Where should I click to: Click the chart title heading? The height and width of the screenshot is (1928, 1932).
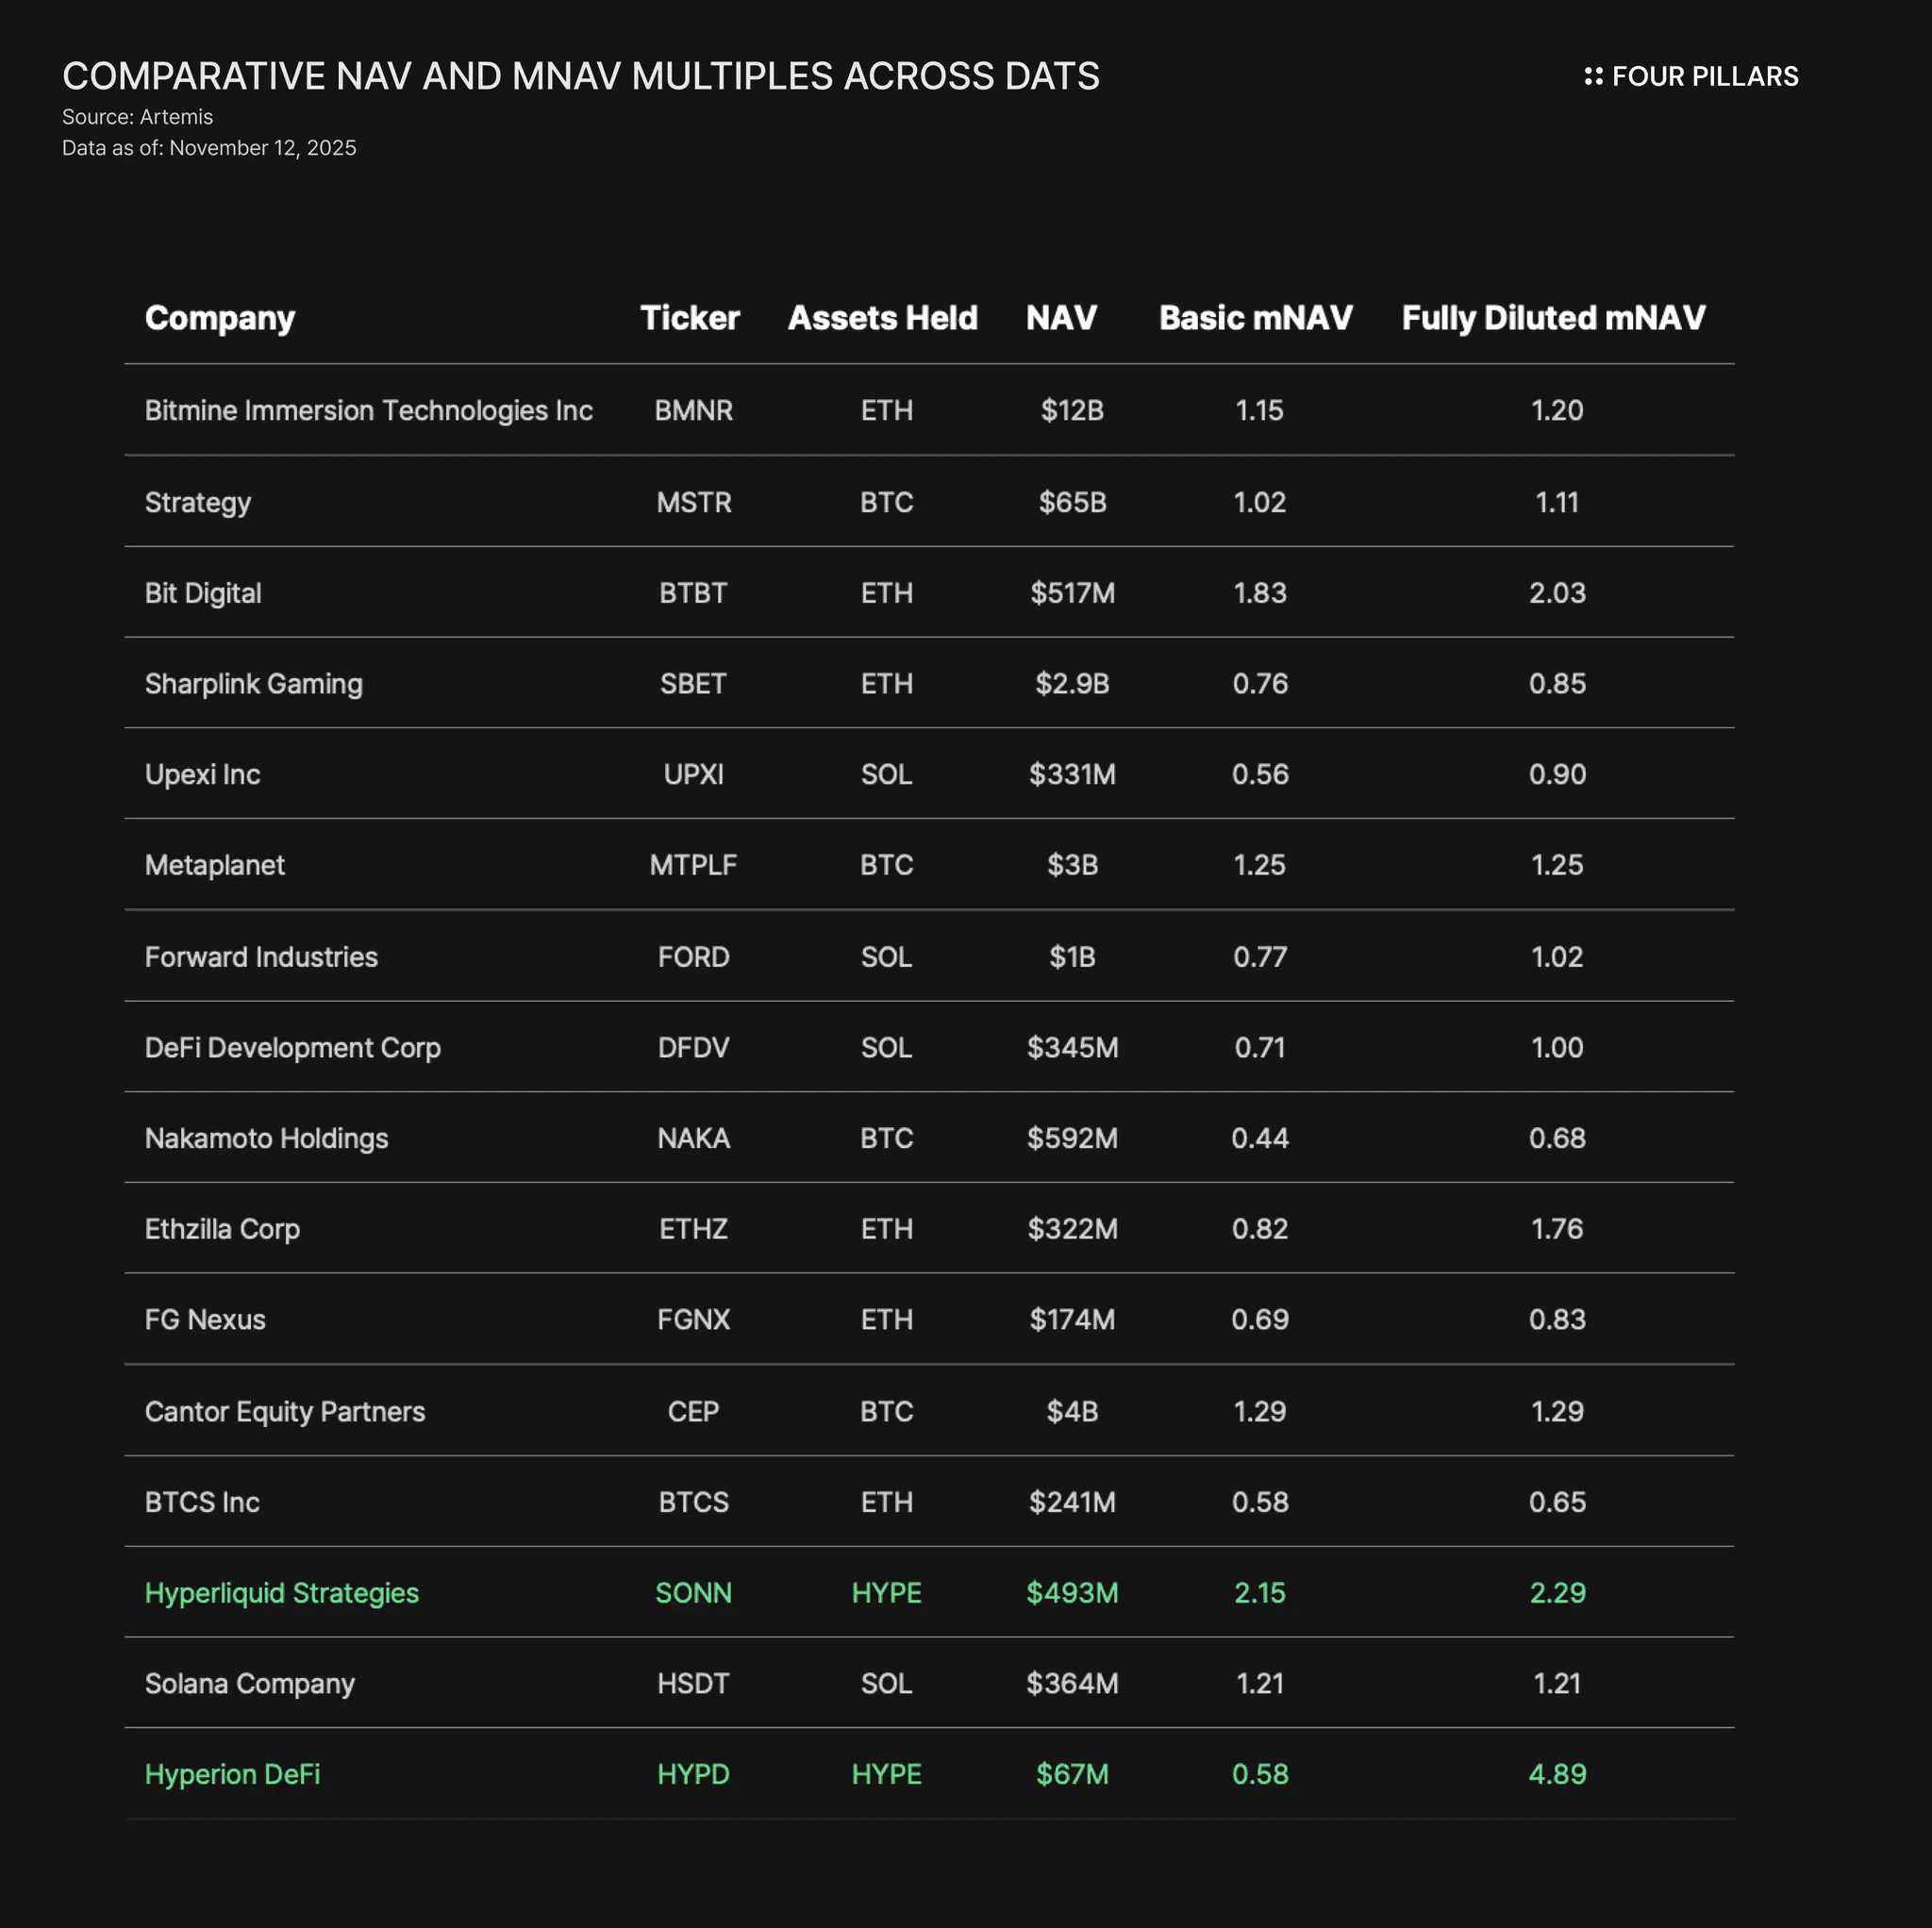point(580,76)
